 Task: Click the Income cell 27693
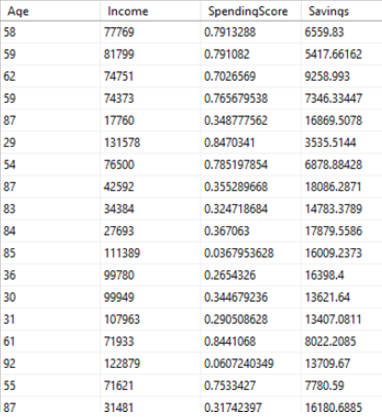(x=151, y=231)
